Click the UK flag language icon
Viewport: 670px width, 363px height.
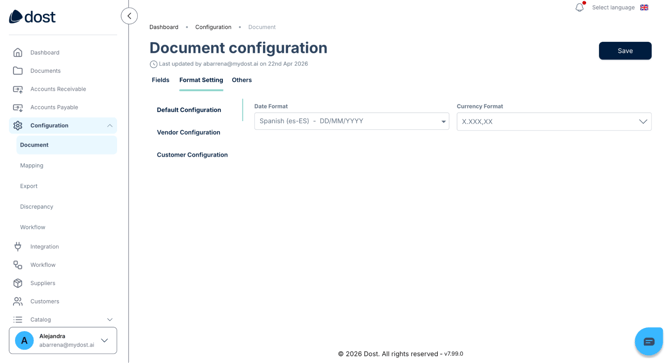coord(644,7)
